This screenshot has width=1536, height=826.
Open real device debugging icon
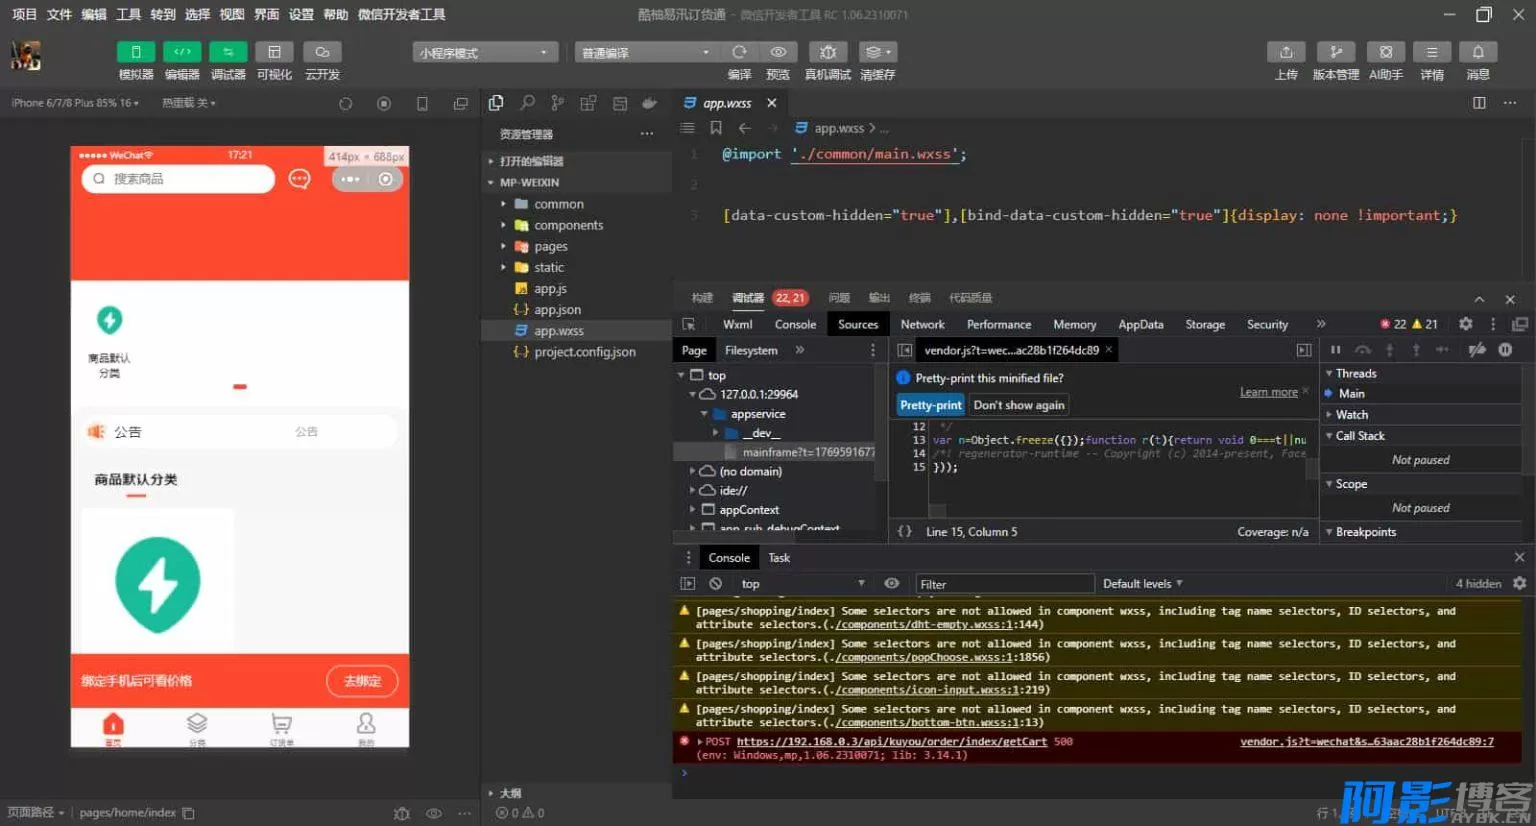coord(827,52)
